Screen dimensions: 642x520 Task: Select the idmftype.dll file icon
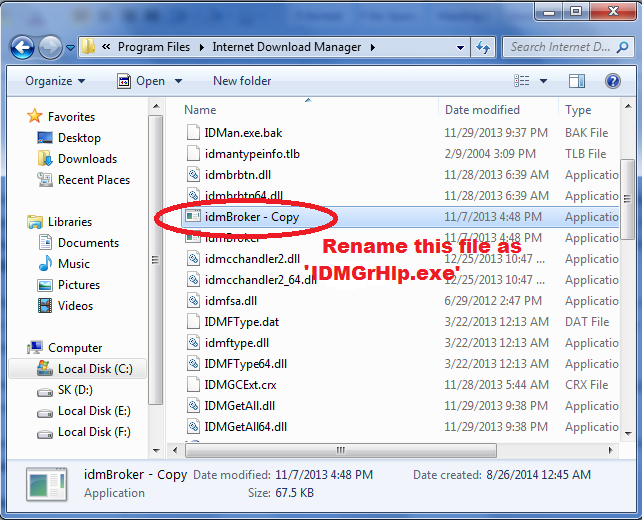(x=193, y=343)
